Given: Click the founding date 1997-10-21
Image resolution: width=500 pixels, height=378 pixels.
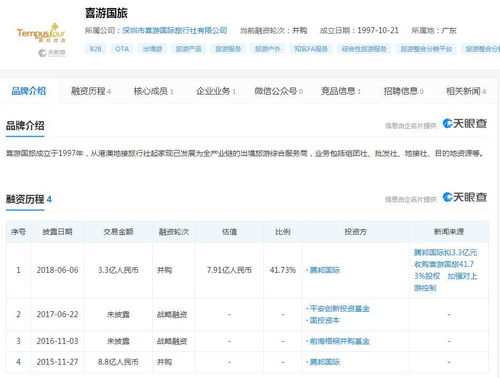Looking at the screenshot, I should coord(378,31).
